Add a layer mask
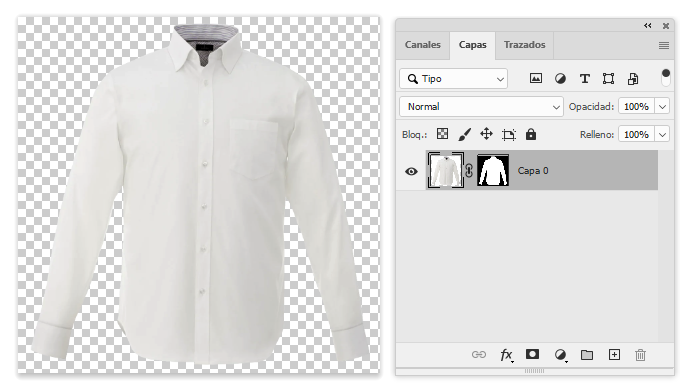The width and height of the screenshot is (697, 388). [x=532, y=354]
